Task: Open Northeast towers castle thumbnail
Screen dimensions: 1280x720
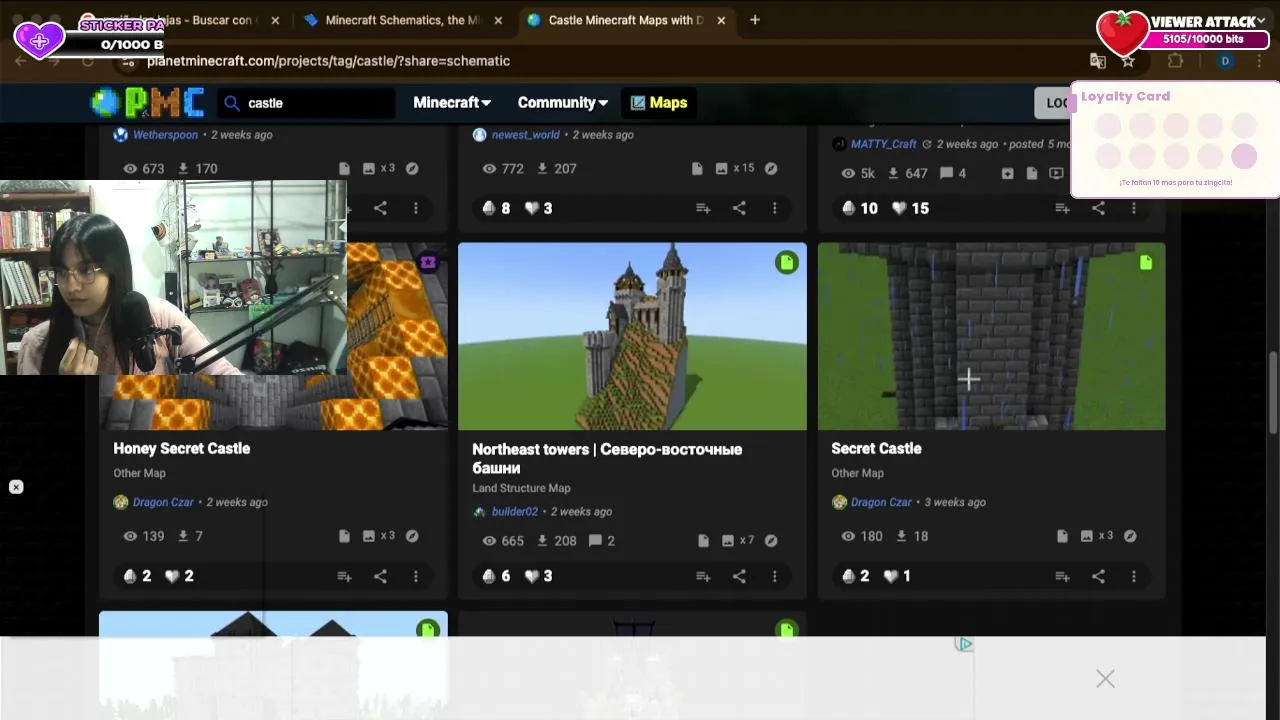Action: pyautogui.click(x=632, y=336)
